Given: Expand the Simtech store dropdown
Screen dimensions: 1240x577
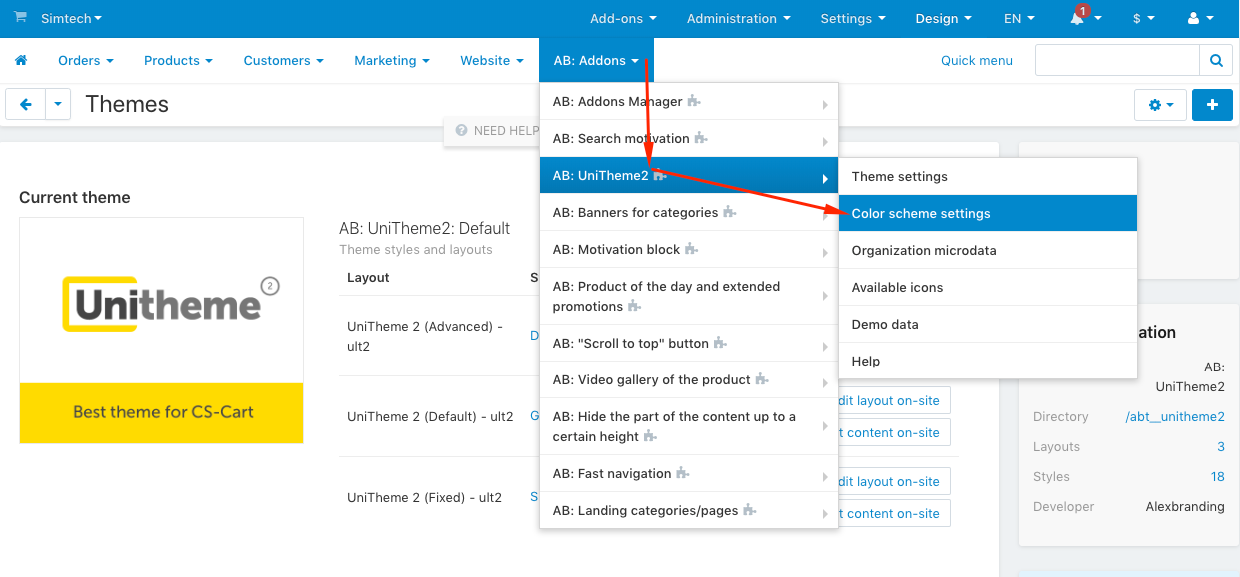Looking at the screenshot, I should click(72, 18).
